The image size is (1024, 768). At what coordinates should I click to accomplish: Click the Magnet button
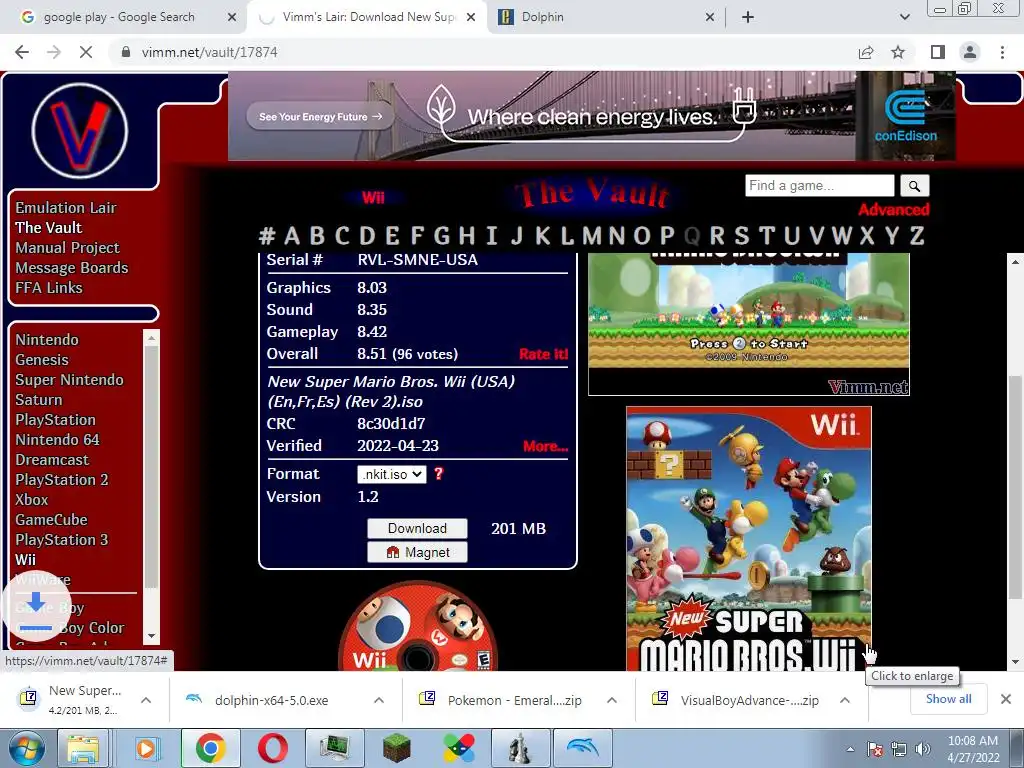pyautogui.click(x=417, y=552)
